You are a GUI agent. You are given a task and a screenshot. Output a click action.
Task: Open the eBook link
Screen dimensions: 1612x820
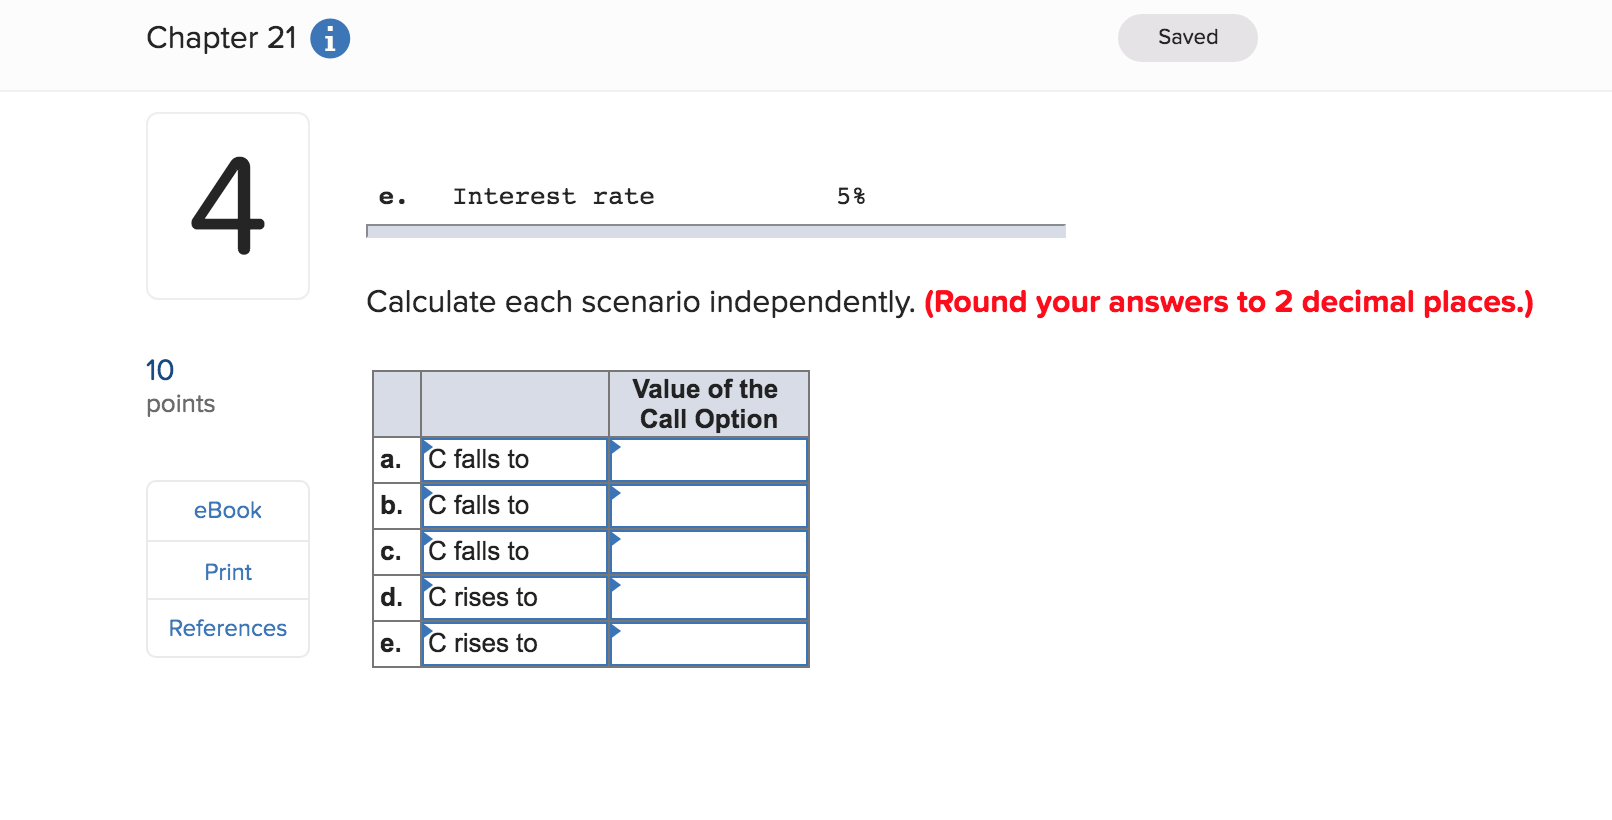coord(227,510)
